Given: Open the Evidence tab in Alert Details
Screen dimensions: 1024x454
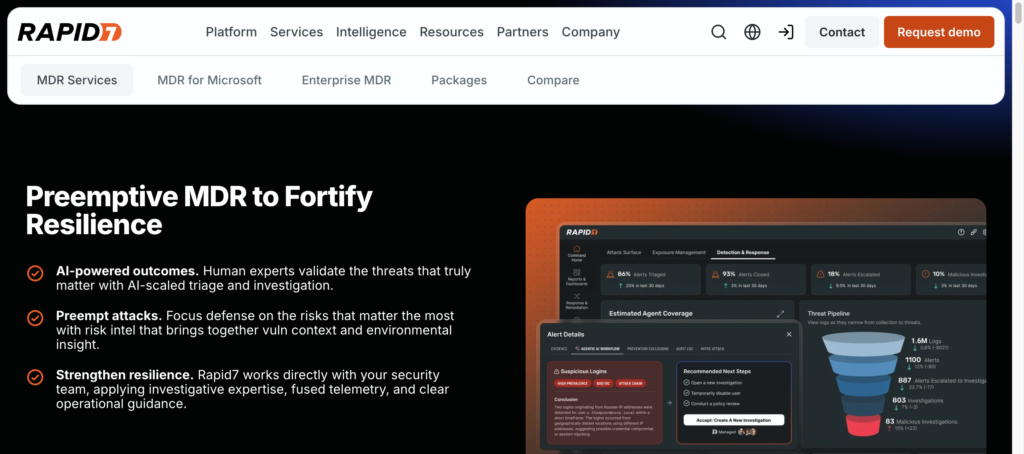Looking at the screenshot, I should pos(558,349).
